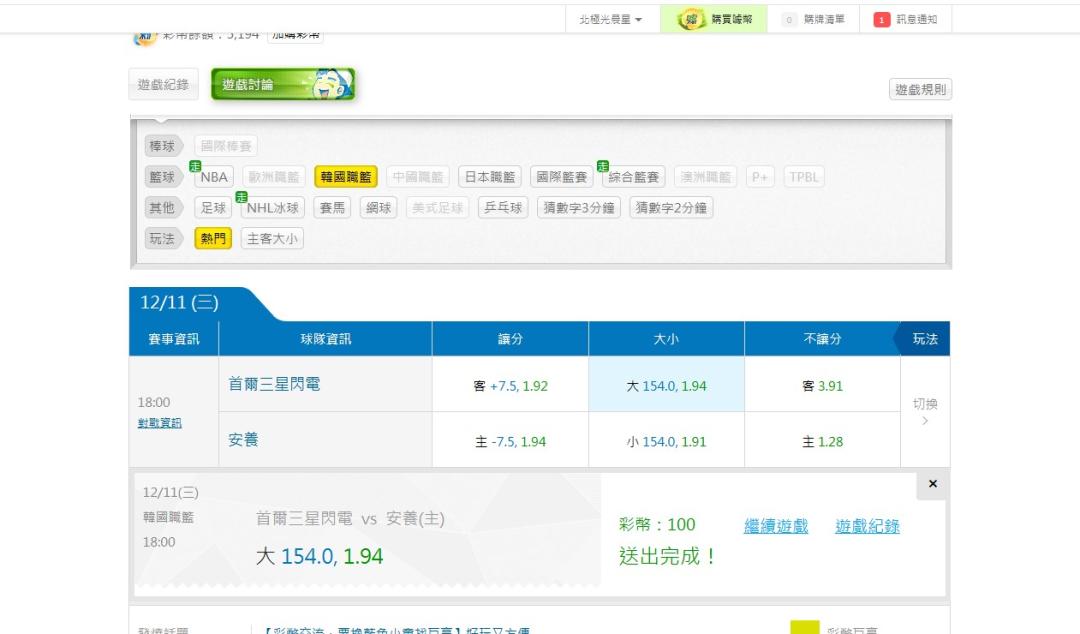Click the green 走 badge on 綜合籃賽
Viewport: 1080px width, 634px height.
tap(603, 166)
